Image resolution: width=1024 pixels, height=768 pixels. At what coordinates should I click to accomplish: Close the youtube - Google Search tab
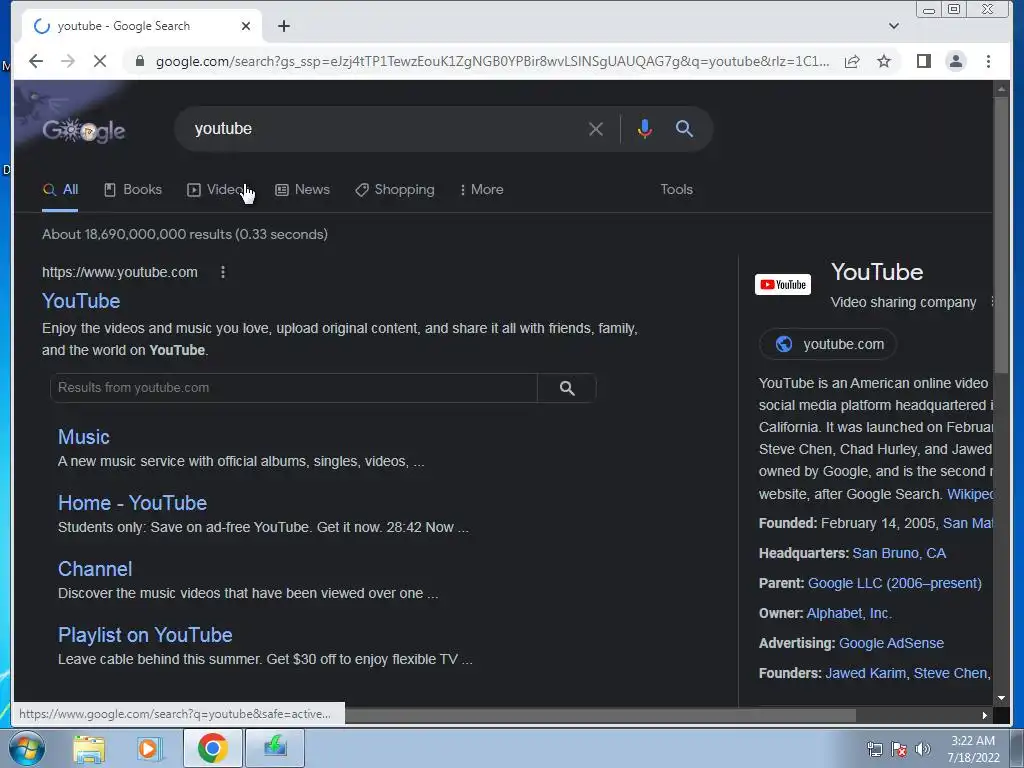(246, 26)
